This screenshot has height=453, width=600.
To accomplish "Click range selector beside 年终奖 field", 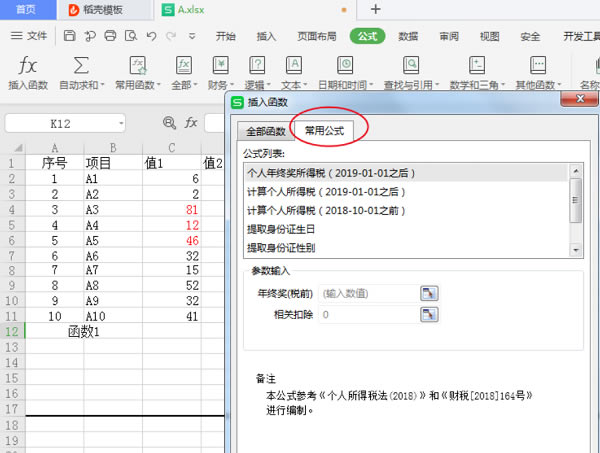I will tap(429, 293).
